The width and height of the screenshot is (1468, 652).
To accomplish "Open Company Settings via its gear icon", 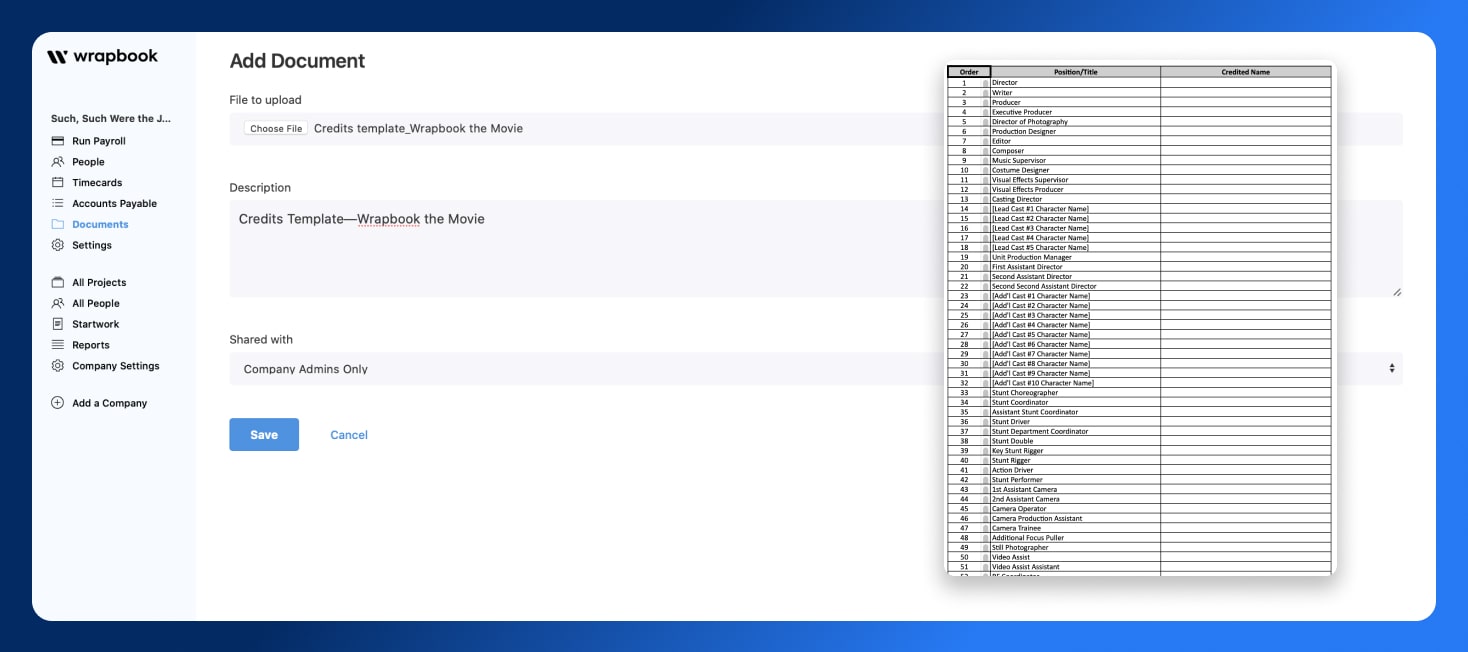I will (x=57, y=365).
